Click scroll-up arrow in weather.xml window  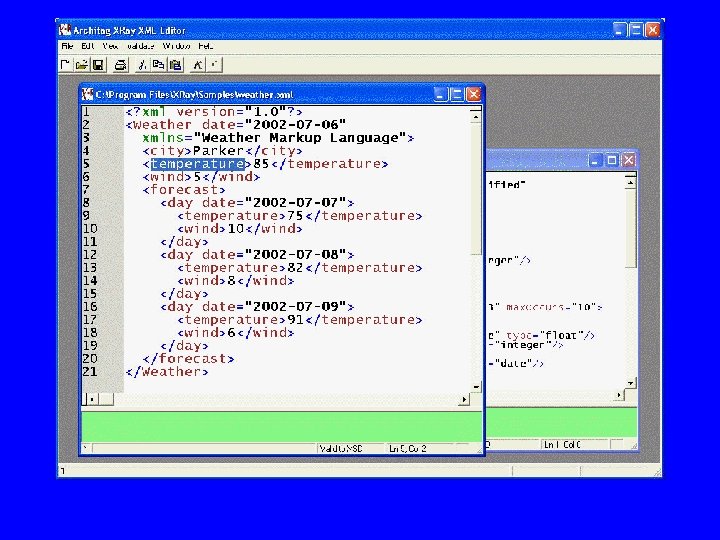click(476, 117)
